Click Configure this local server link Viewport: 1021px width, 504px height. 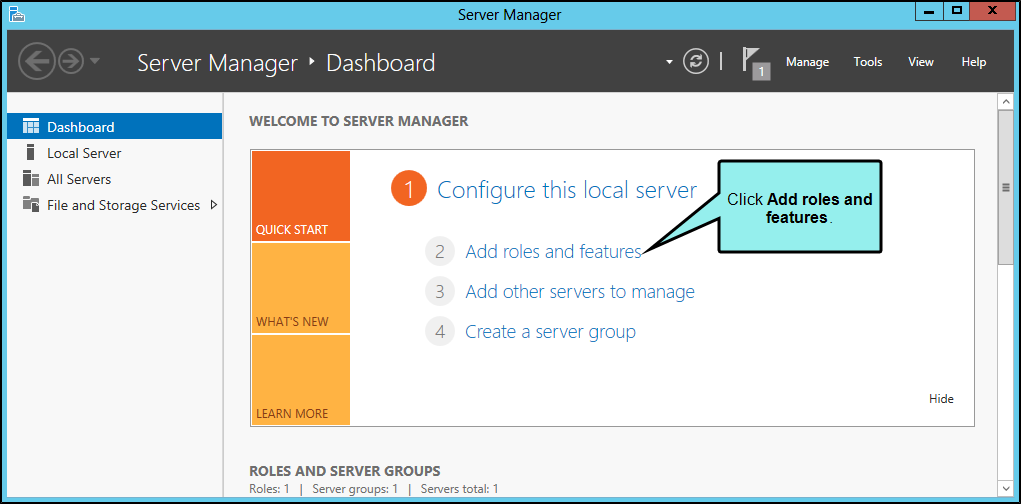(566, 189)
